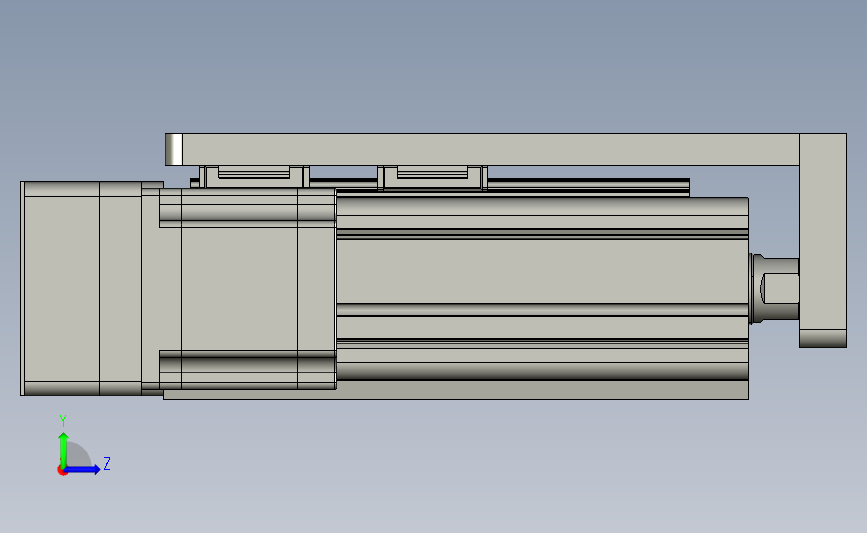867x533 pixels.
Task: Click the blue Z axis arrow of the triad
Action: (82, 470)
